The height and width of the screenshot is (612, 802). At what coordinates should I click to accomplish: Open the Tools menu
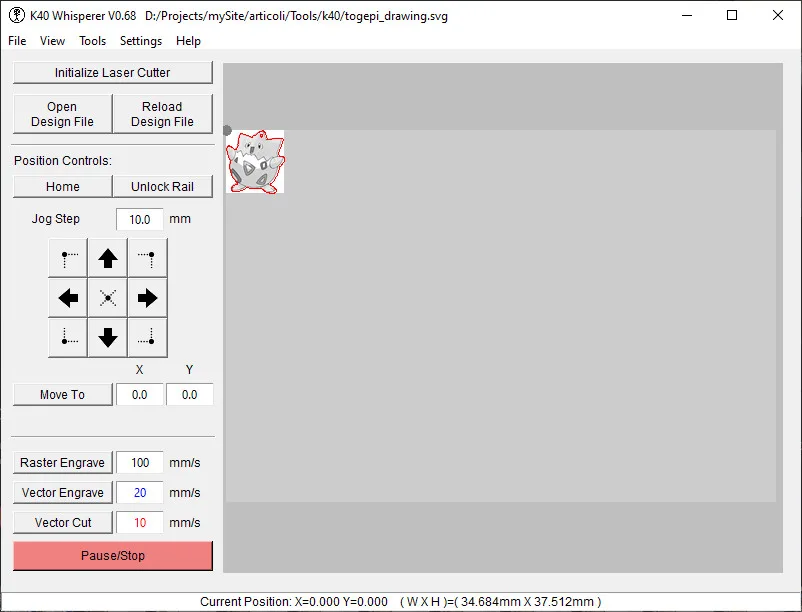point(93,41)
